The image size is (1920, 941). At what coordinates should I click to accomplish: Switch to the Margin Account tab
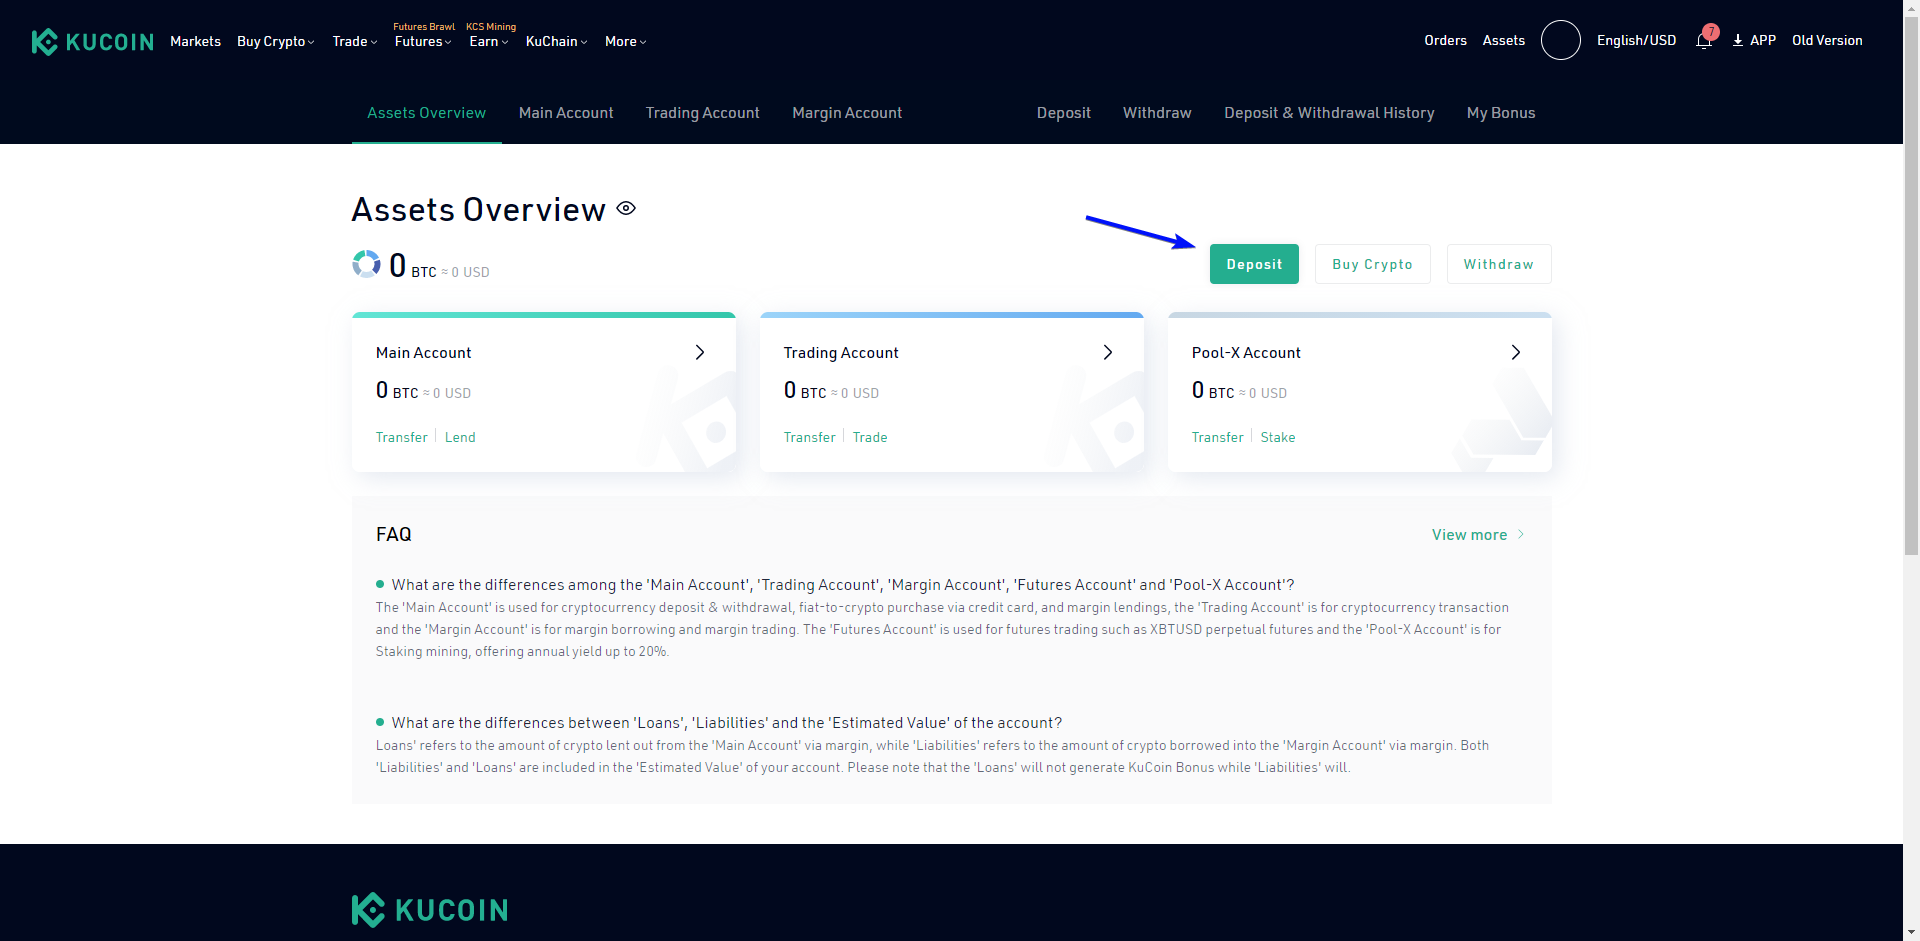pos(846,113)
